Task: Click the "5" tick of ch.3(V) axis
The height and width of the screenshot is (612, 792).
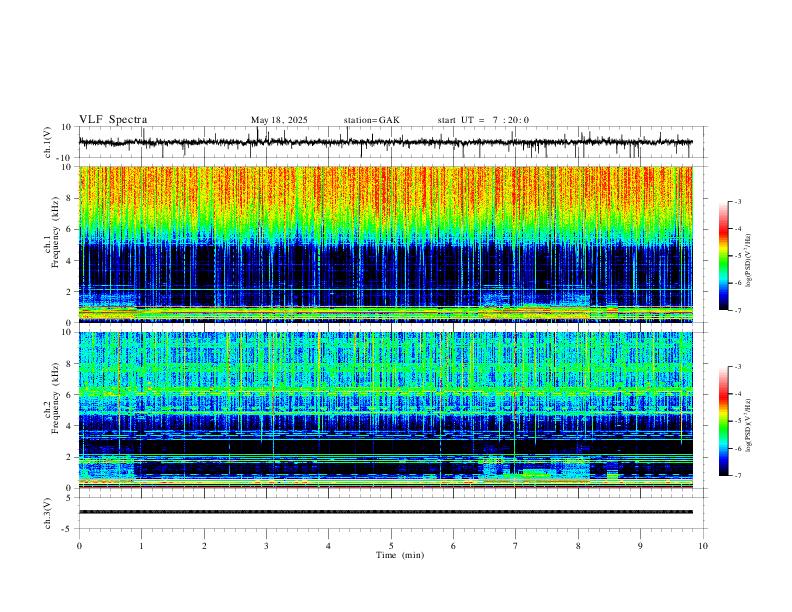Action: [x=70, y=498]
